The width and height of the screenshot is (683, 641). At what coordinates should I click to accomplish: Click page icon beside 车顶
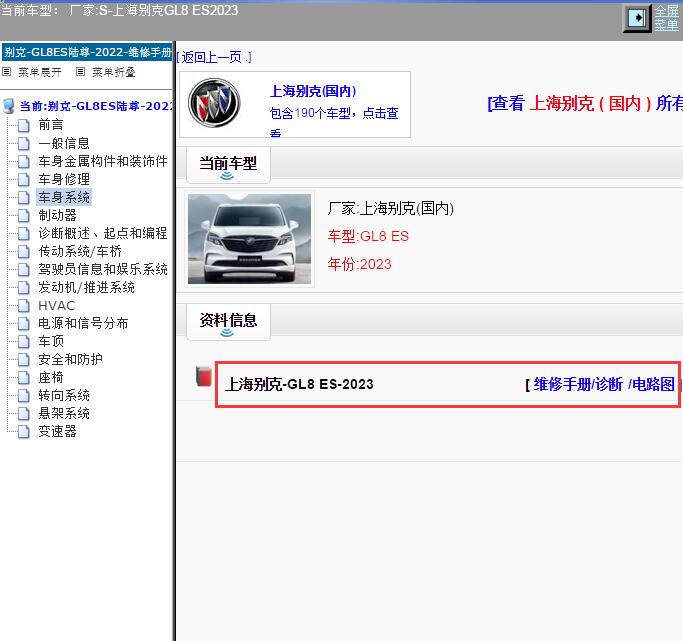pyautogui.click(x=24, y=342)
